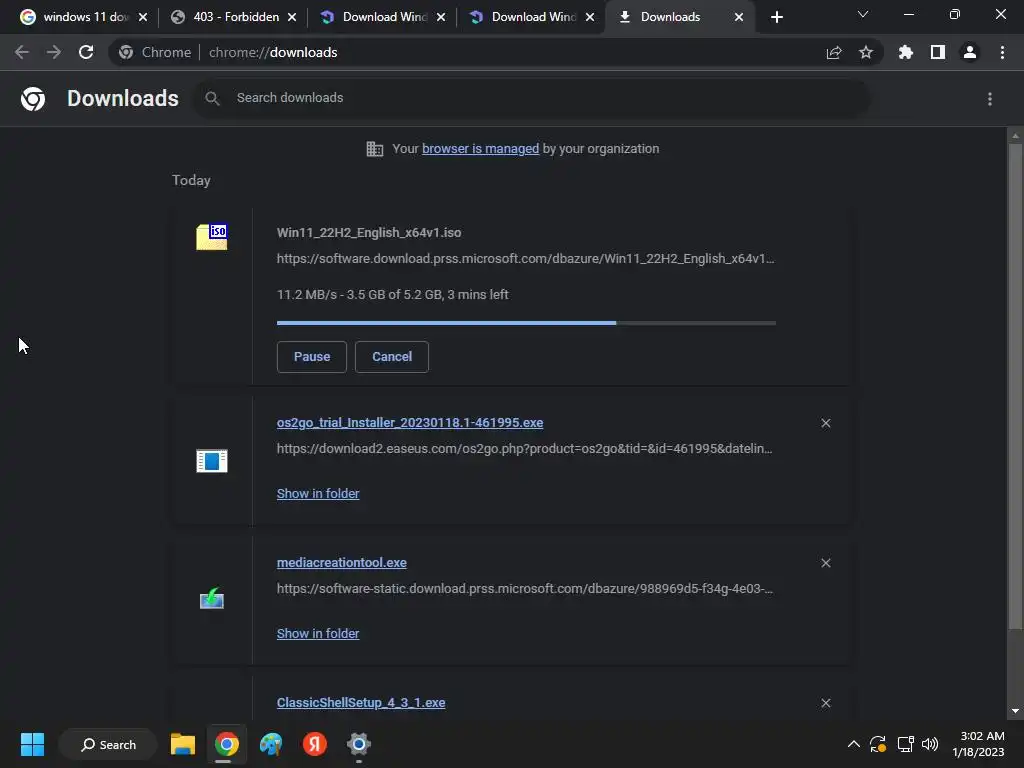Viewport: 1024px width, 768px height.
Task: Click the Win11 ISO source URL text
Action: point(526,259)
